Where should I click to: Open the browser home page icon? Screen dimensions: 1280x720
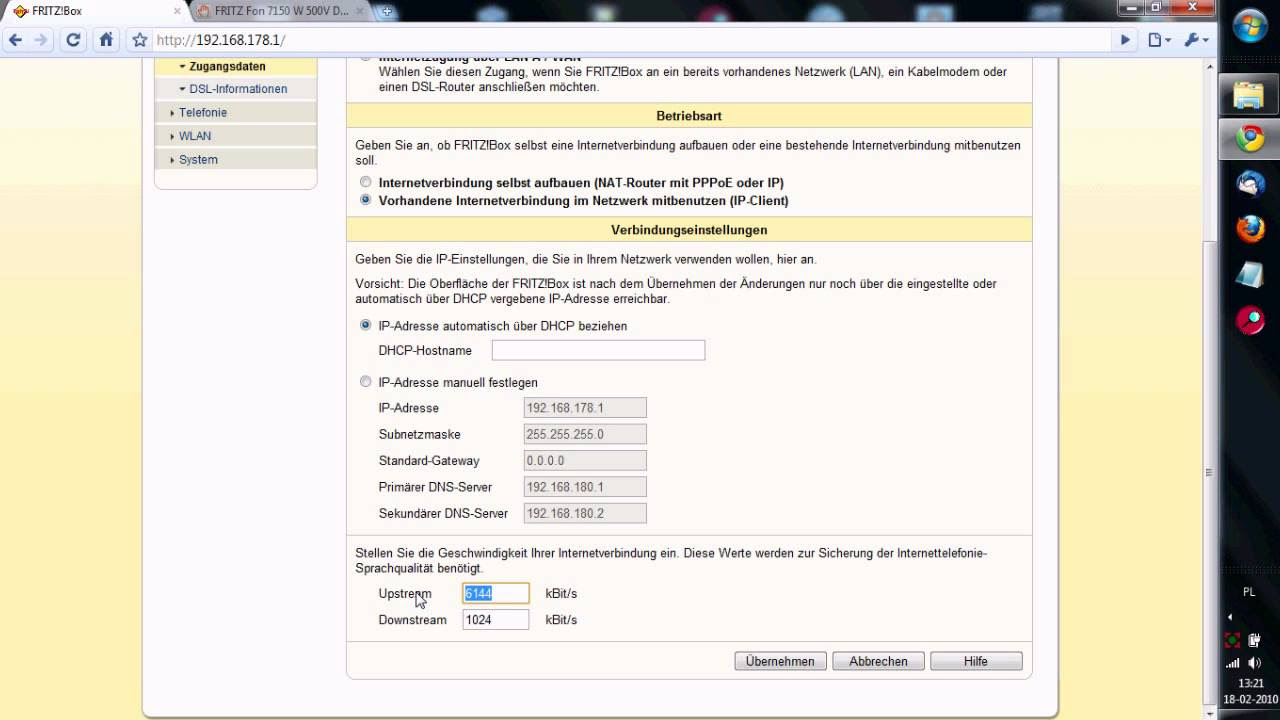(106, 40)
